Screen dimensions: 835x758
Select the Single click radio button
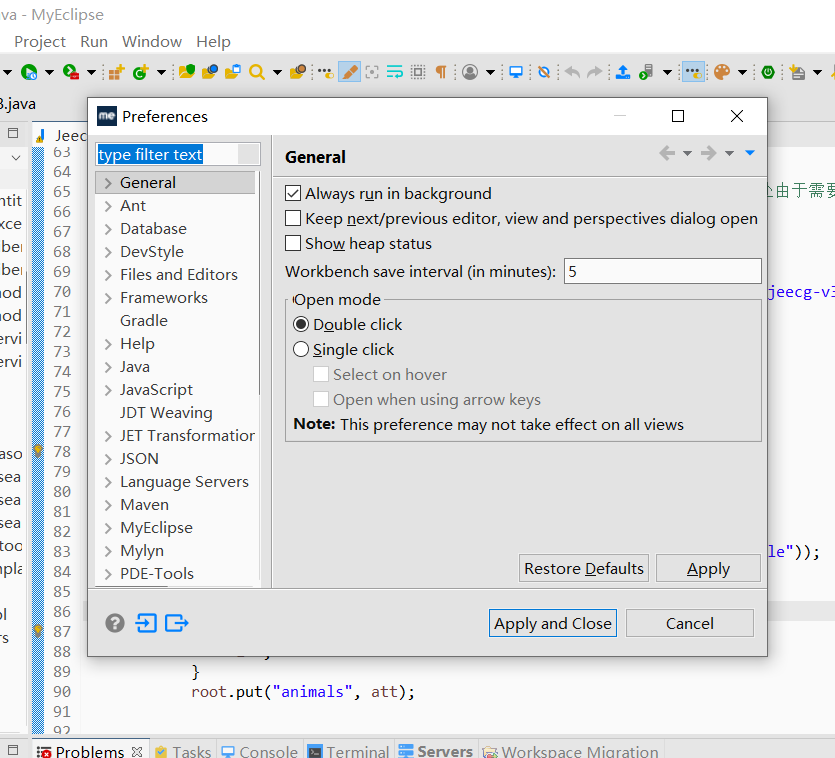point(301,348)
